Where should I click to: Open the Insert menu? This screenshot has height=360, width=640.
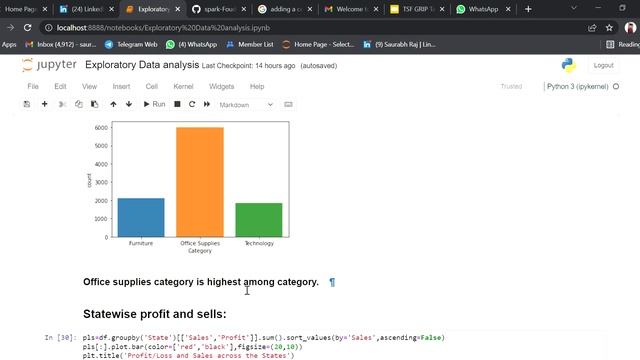121,87
